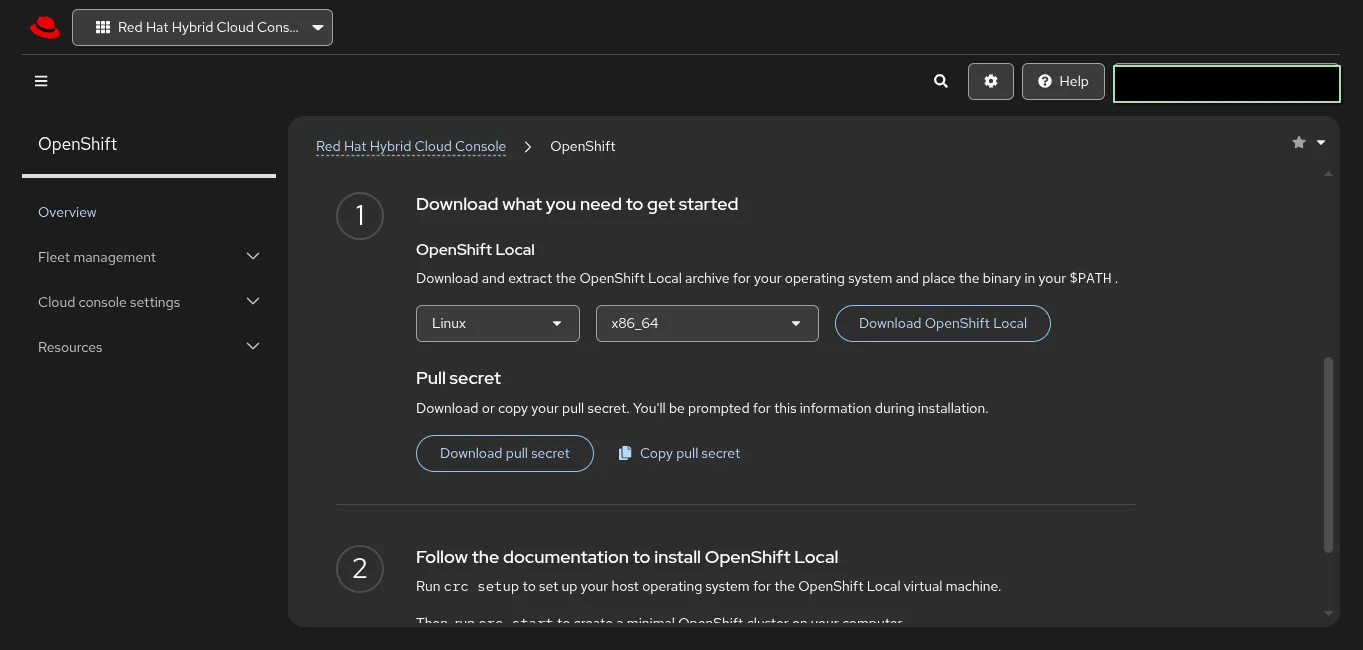Viewport: 1363px width, 650px height.
Task: Expand Resources section
Action: (x=149, y=347)
